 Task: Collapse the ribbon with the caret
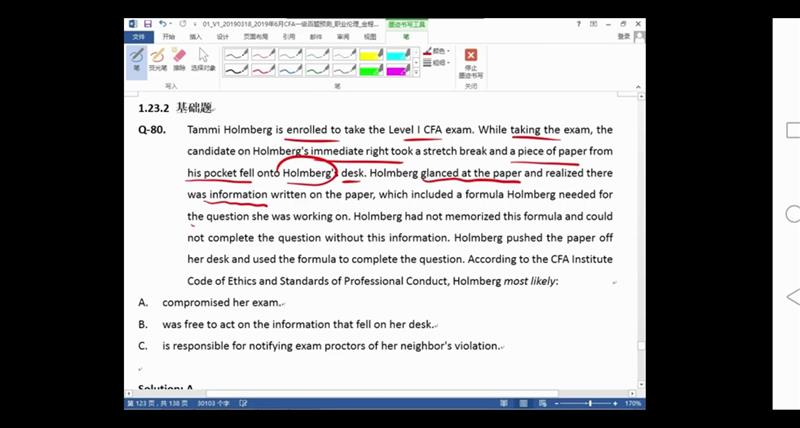click(638, 87)
